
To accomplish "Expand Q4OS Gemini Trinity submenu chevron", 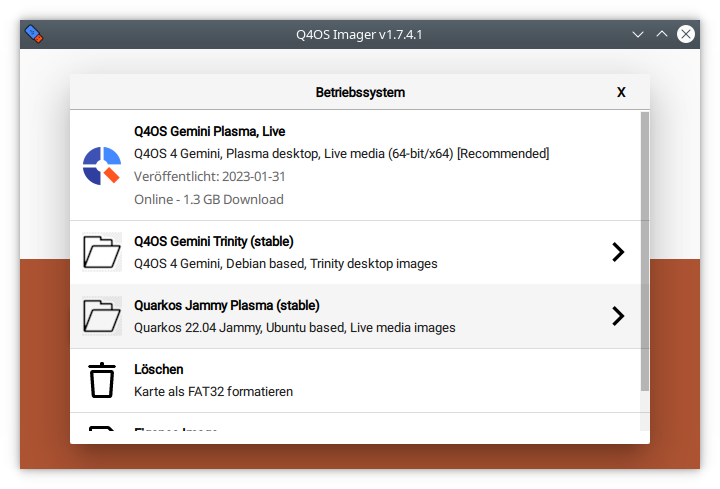I will click(618, 252).
